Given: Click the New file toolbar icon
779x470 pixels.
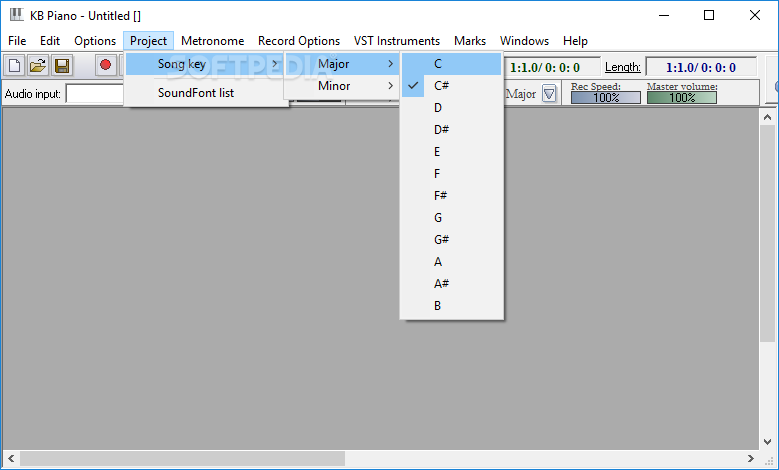Looking at the screenshot, I should point(14,66).
